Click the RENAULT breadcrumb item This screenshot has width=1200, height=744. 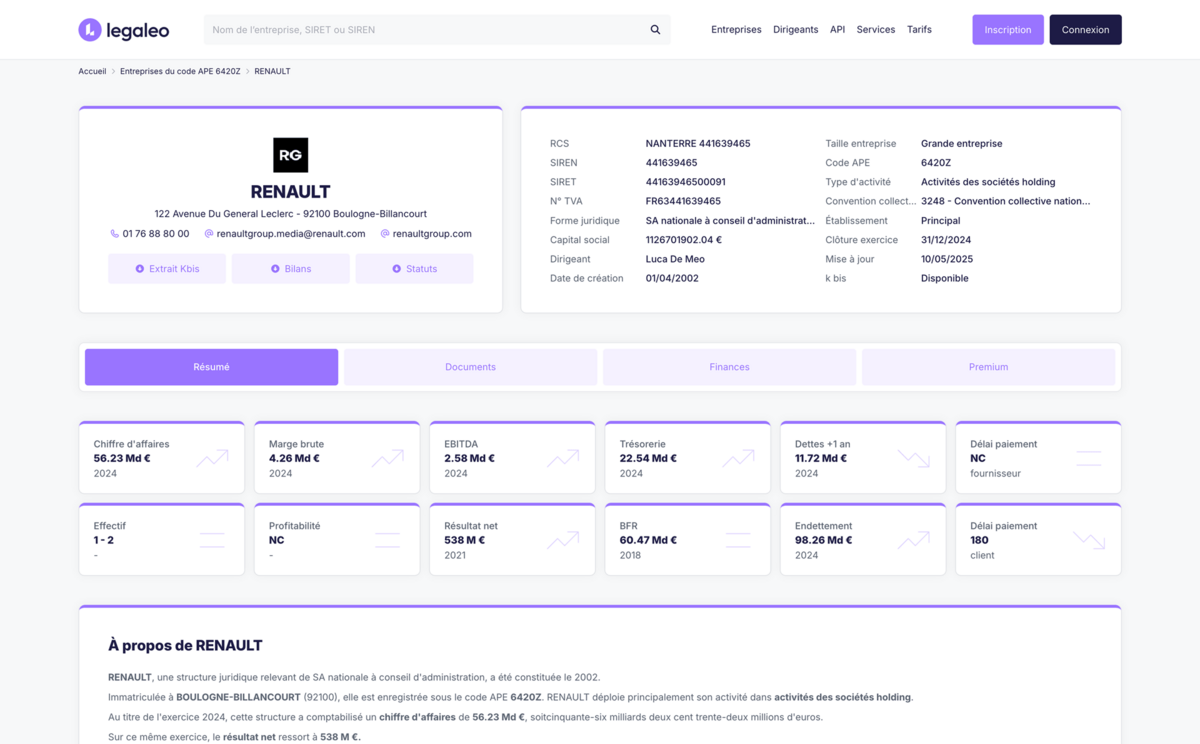tap(272, 72)
